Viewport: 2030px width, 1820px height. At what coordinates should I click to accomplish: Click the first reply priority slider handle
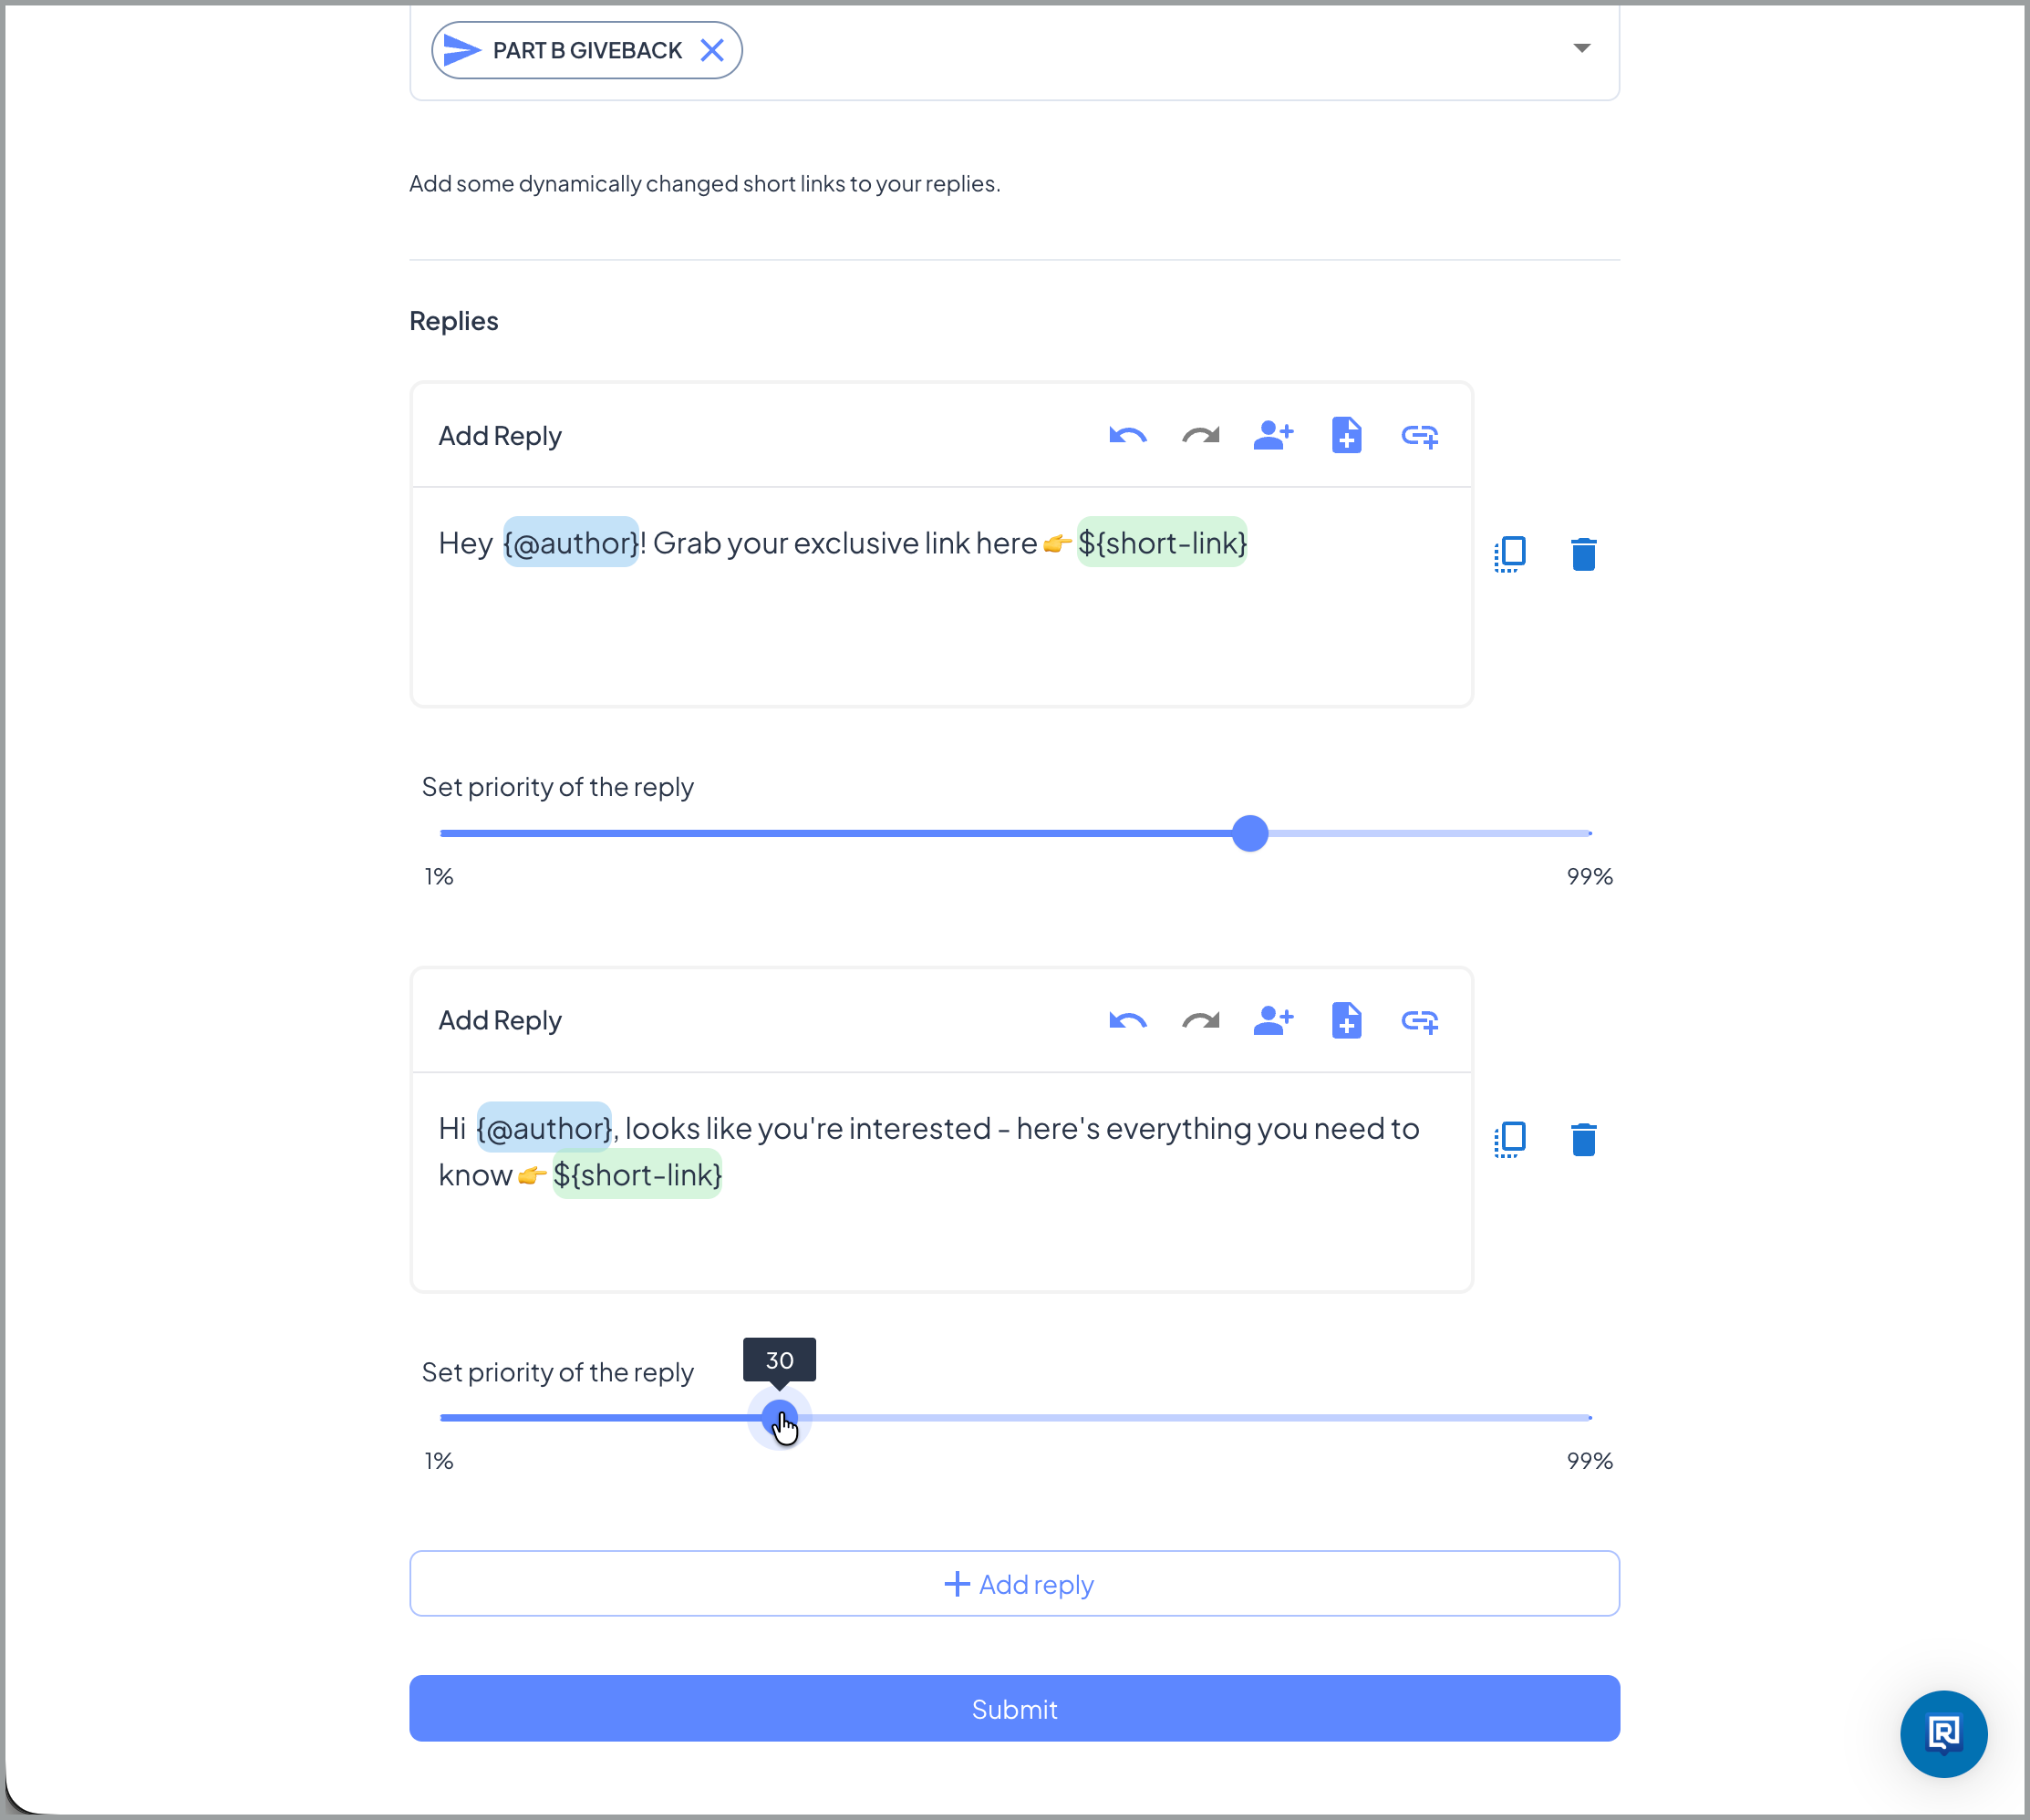tap(1249, 833)
